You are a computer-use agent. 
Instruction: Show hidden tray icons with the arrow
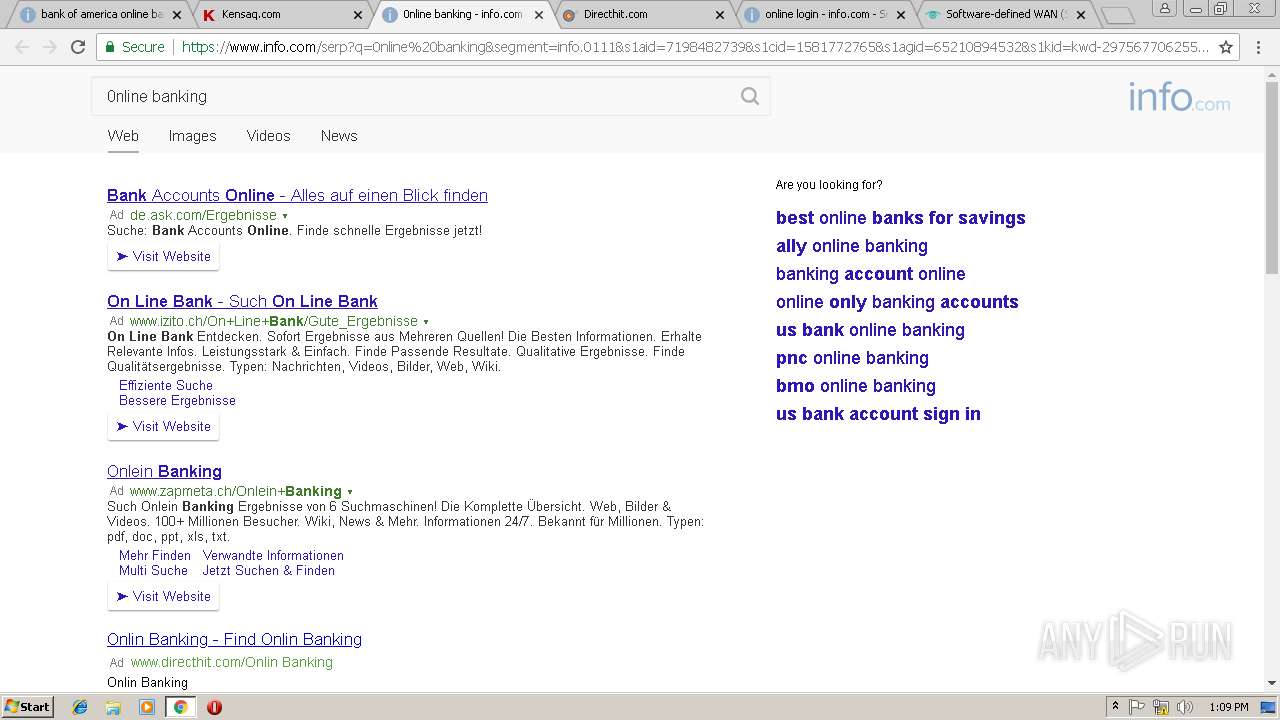pos(1115,707)
